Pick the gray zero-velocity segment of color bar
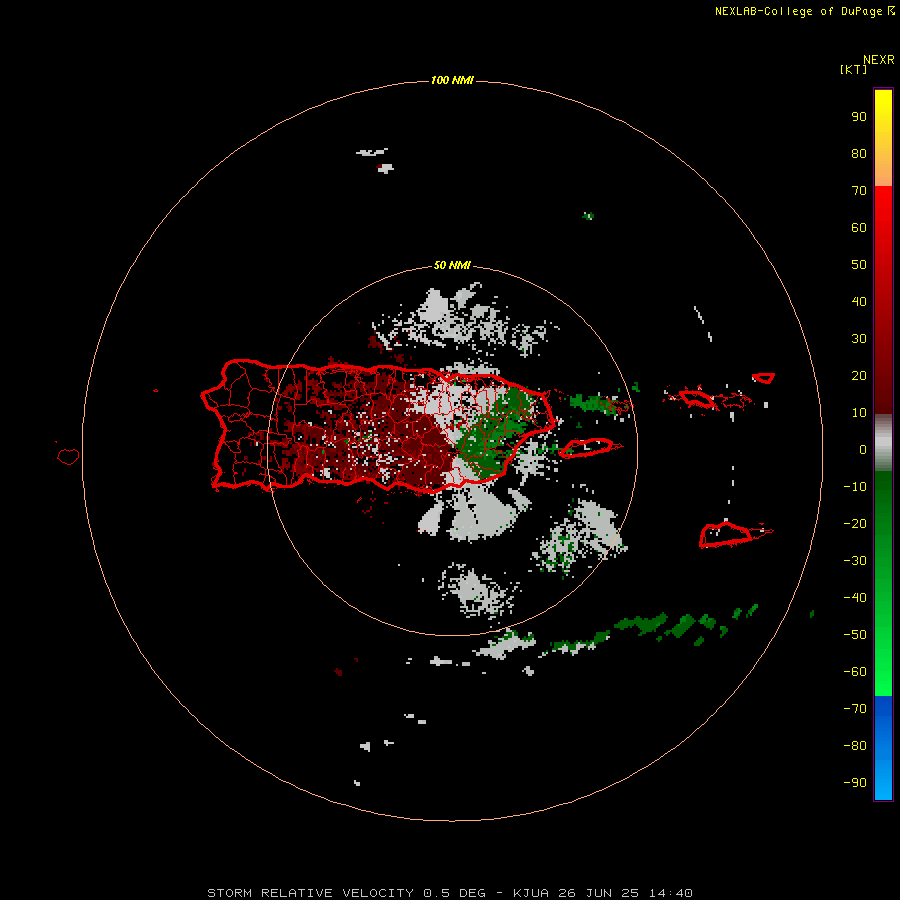 (883, 443)
